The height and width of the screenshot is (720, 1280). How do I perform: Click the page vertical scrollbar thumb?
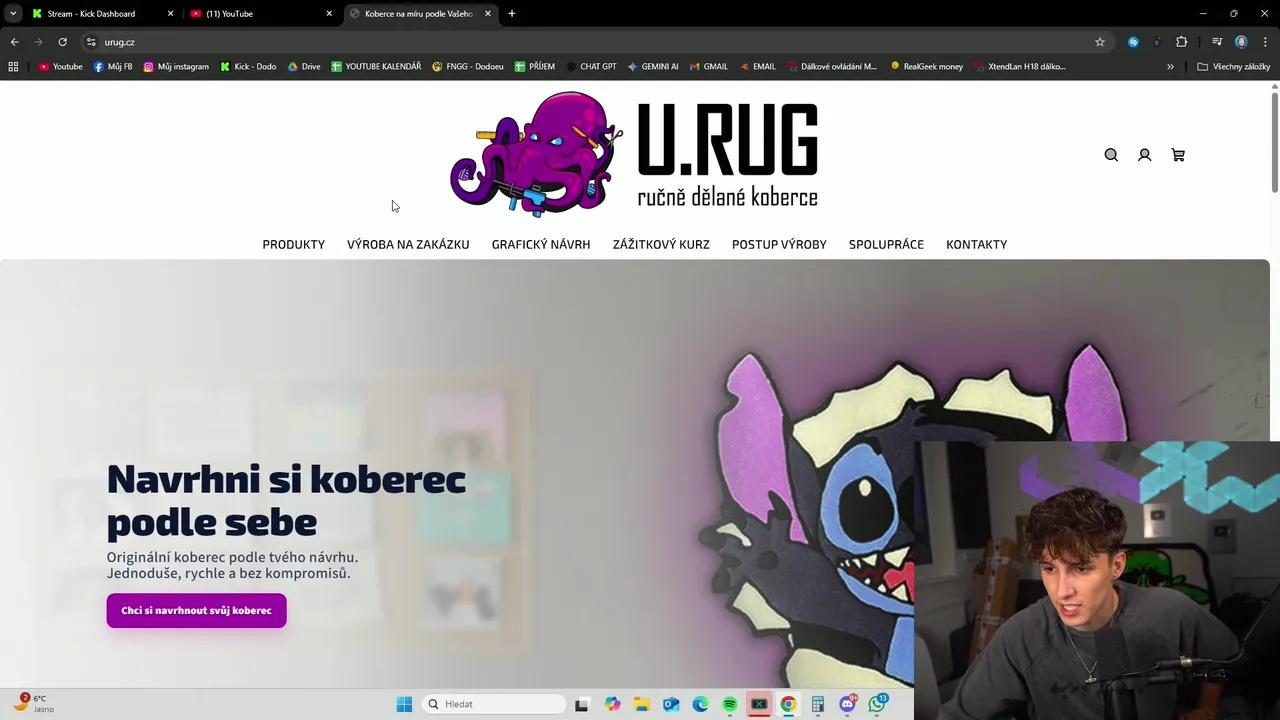point(1275,142)
